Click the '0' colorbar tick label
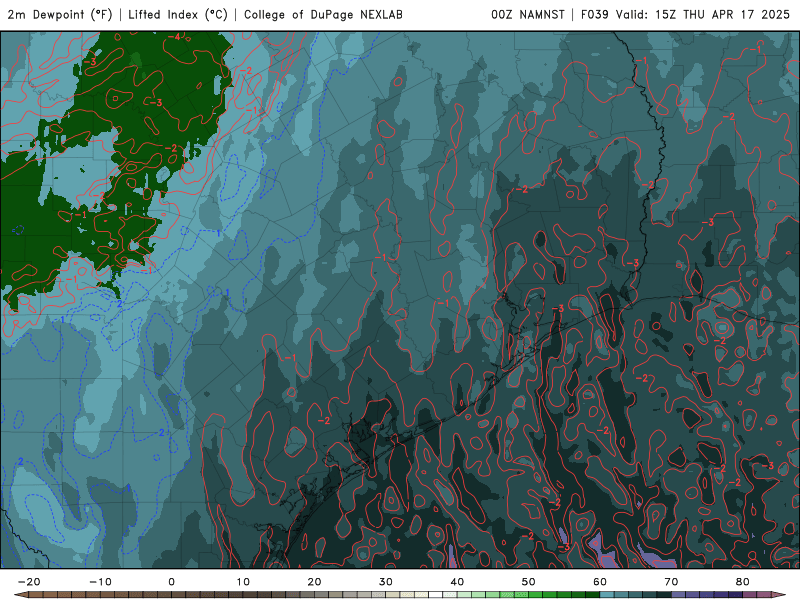 pos(171,582)
